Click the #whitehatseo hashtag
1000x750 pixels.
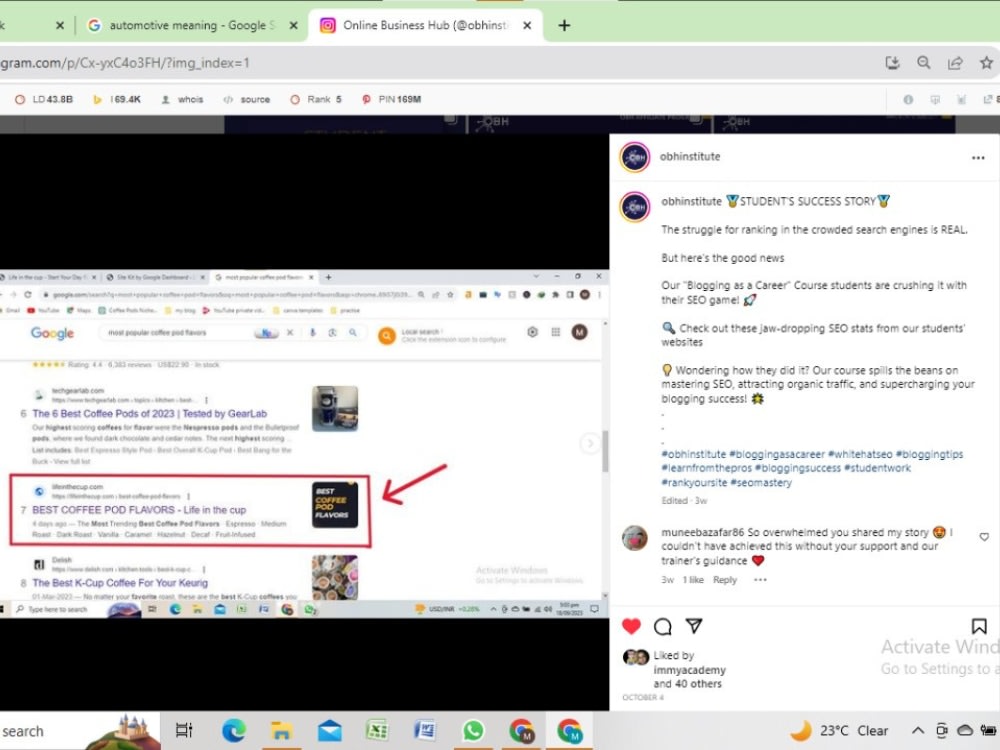(860, 454)
